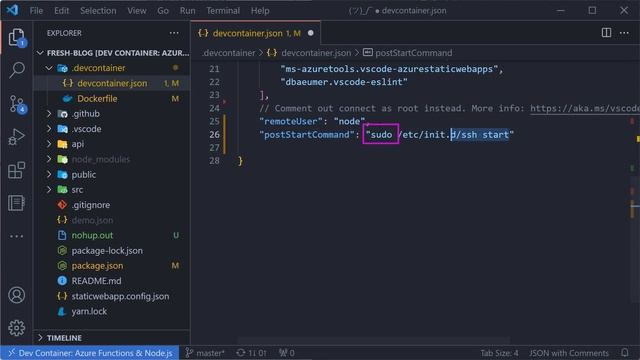
Task: Open README.md in the file tree
Action: (x=111, y=281)
